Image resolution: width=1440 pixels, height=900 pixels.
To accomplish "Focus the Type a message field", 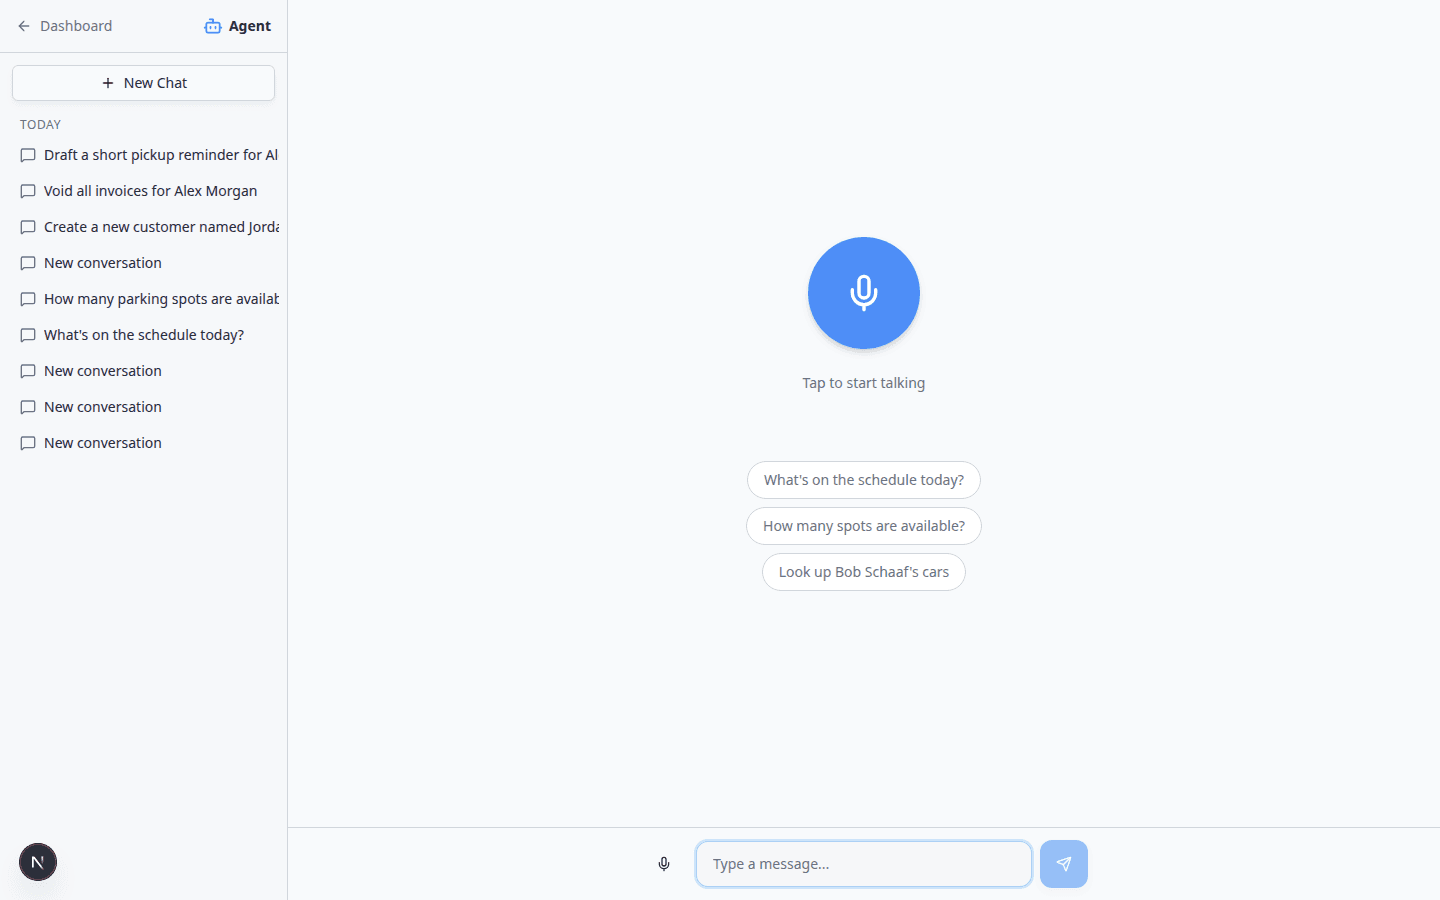I will 863,864.
